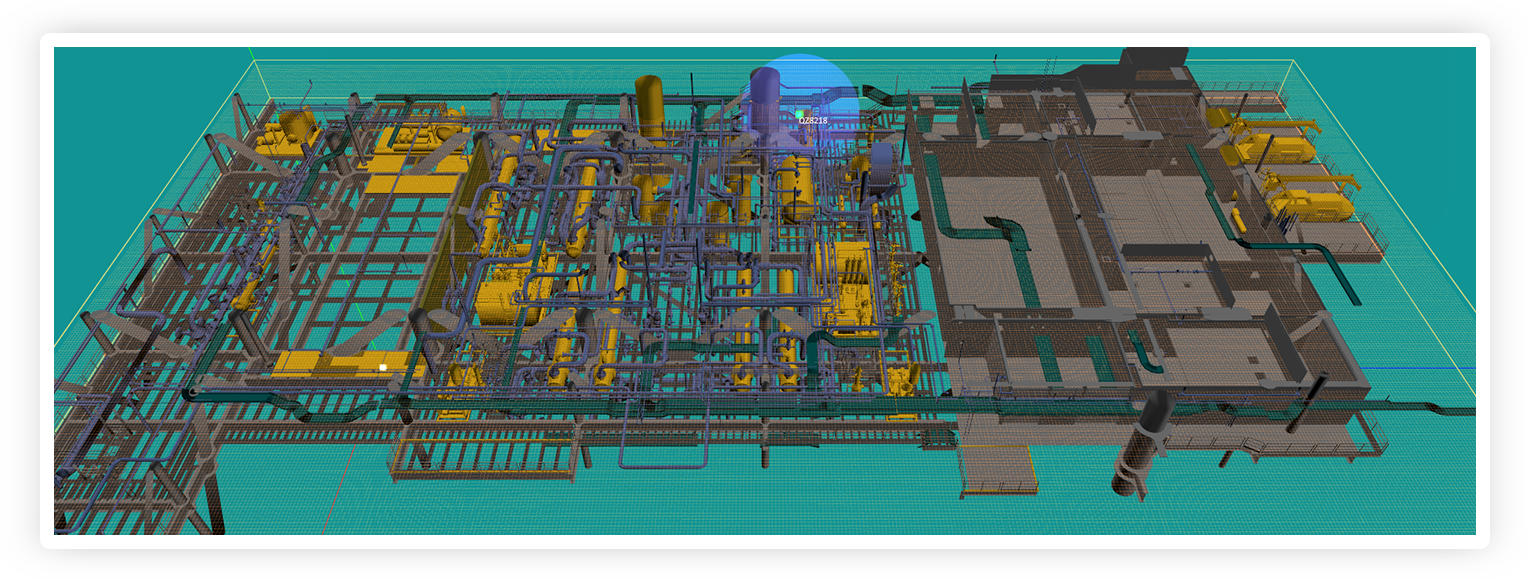Select the green square marker beside QZ8218

click(x=799, y=114)
